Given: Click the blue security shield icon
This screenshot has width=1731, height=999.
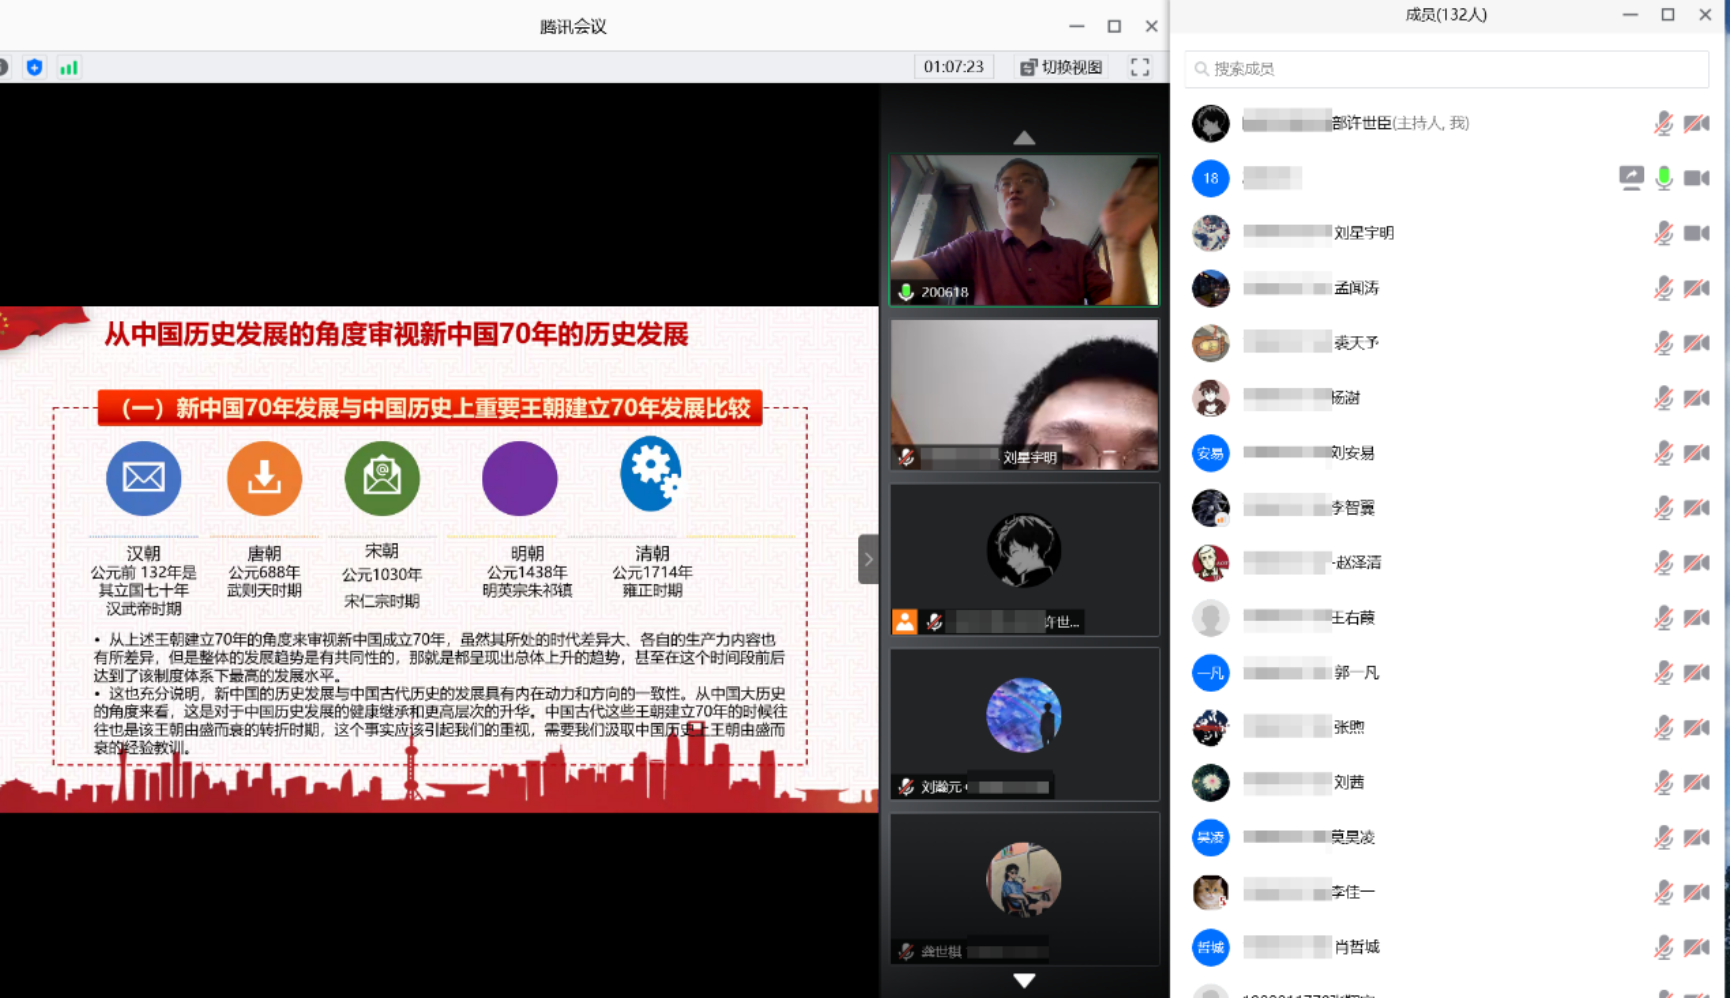Looking at the screenshot, I should [35, 67].
